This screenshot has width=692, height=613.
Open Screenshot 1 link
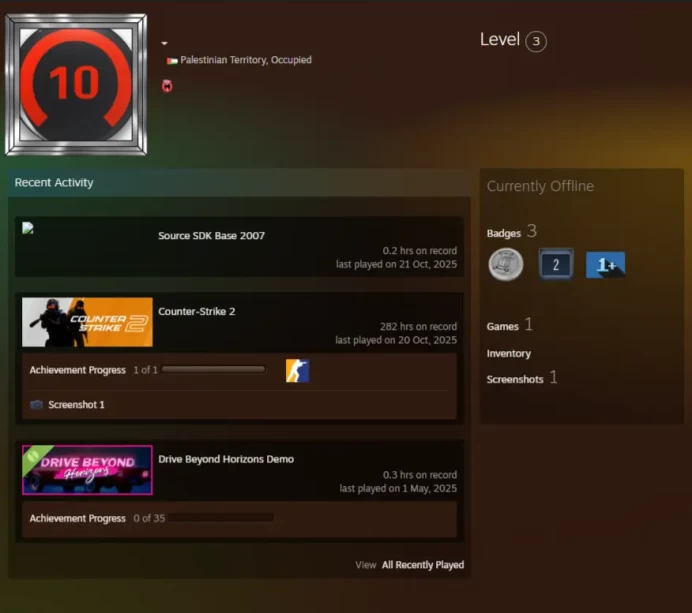click(76, 405)
